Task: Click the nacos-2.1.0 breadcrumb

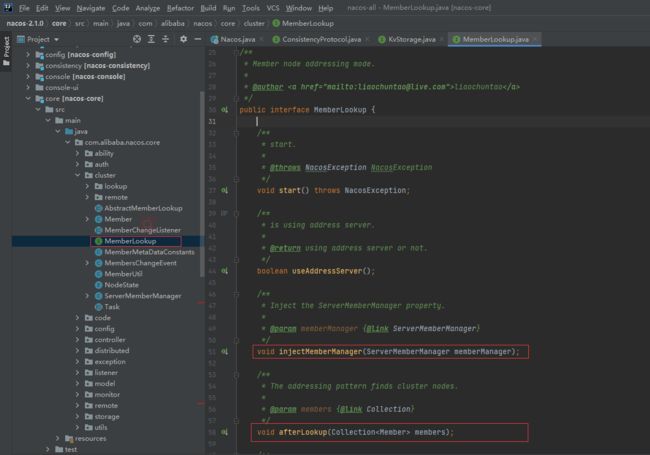Action: coord(25,24)
